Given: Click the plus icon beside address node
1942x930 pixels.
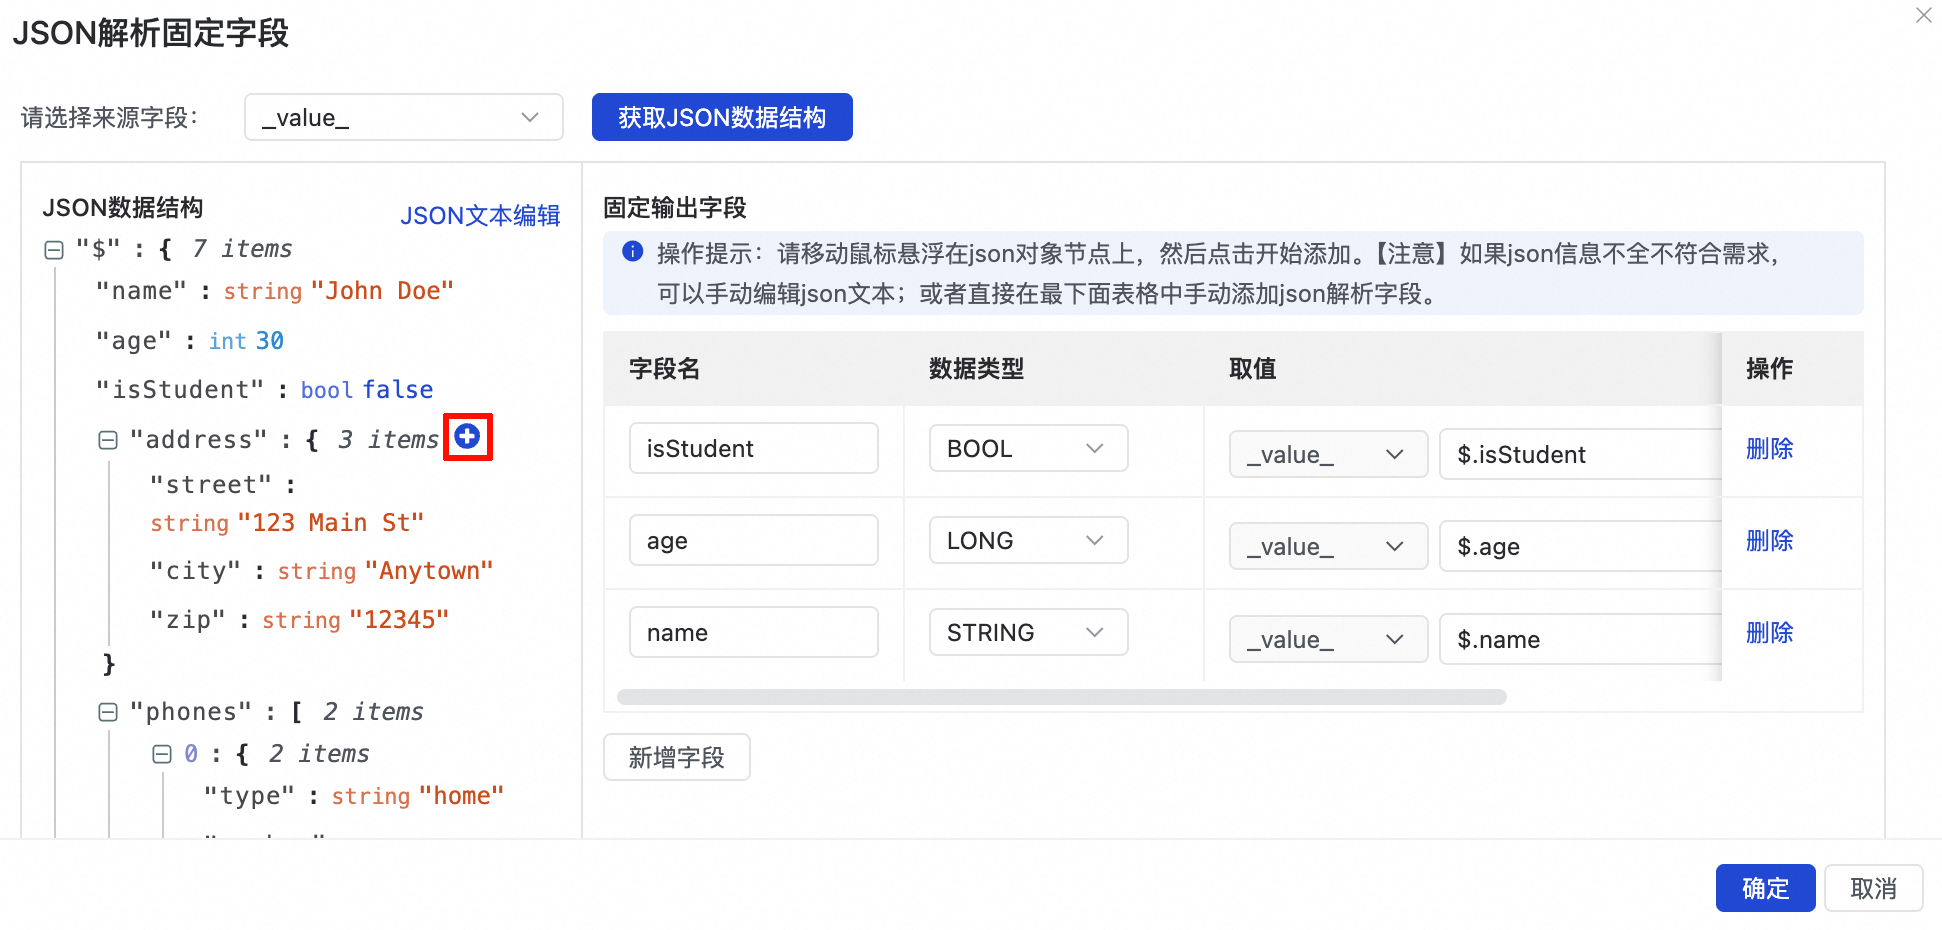Looking at the screenshot, I should (x=467, y=436).
